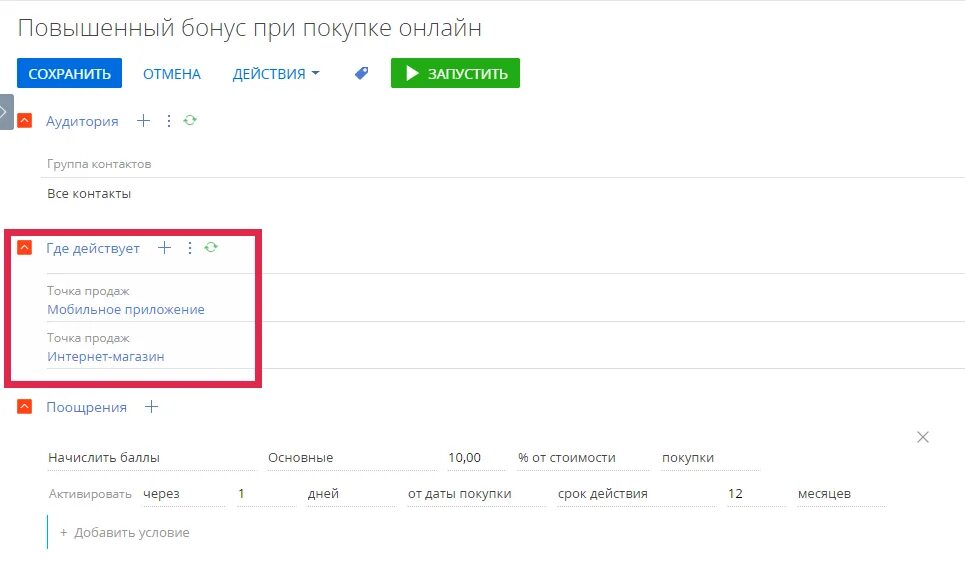Click the Поощрения section title
The width and height of the screenshot is (965, 569).
(86, 407)
